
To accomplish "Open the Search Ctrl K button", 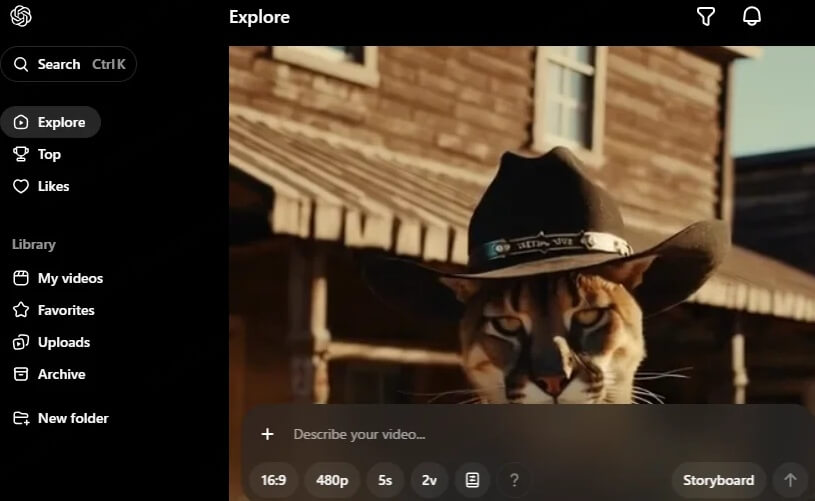I will pyautogui.click(x=69, y=64).
